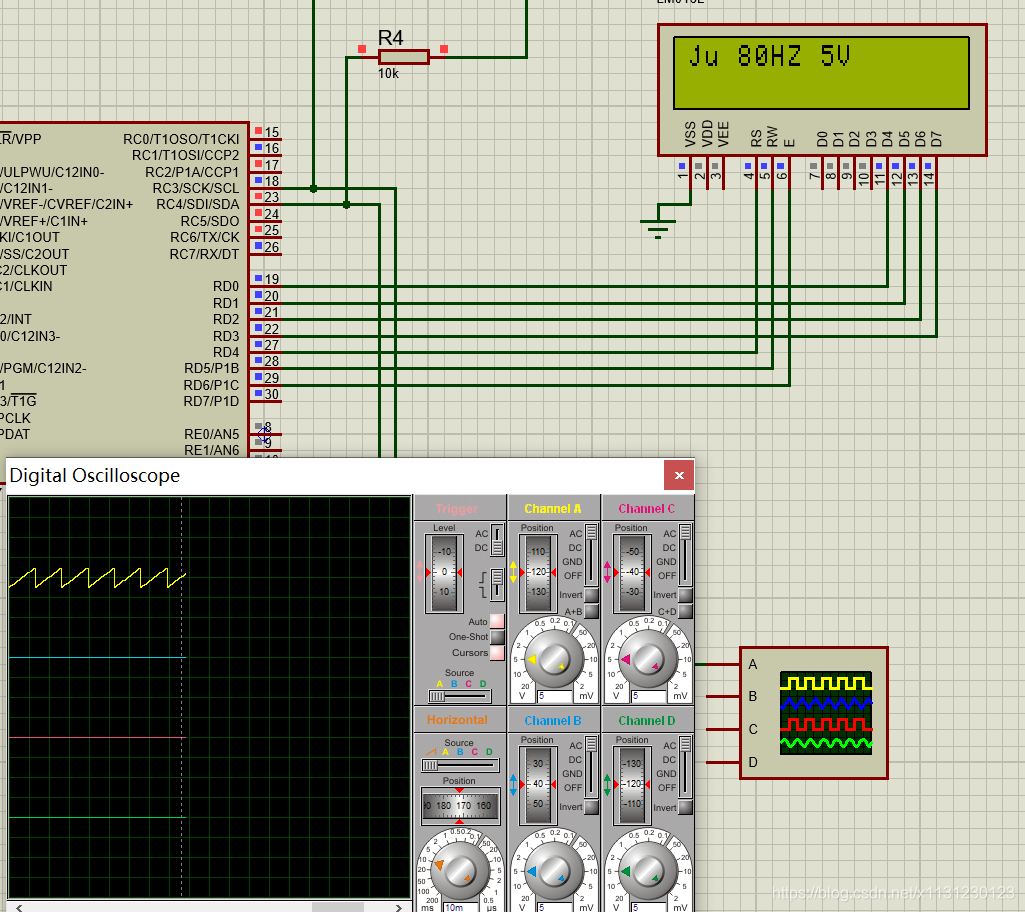Click the green Channel D position arrow
Viewport: 1025px width, 912px height.
(607, 784)
